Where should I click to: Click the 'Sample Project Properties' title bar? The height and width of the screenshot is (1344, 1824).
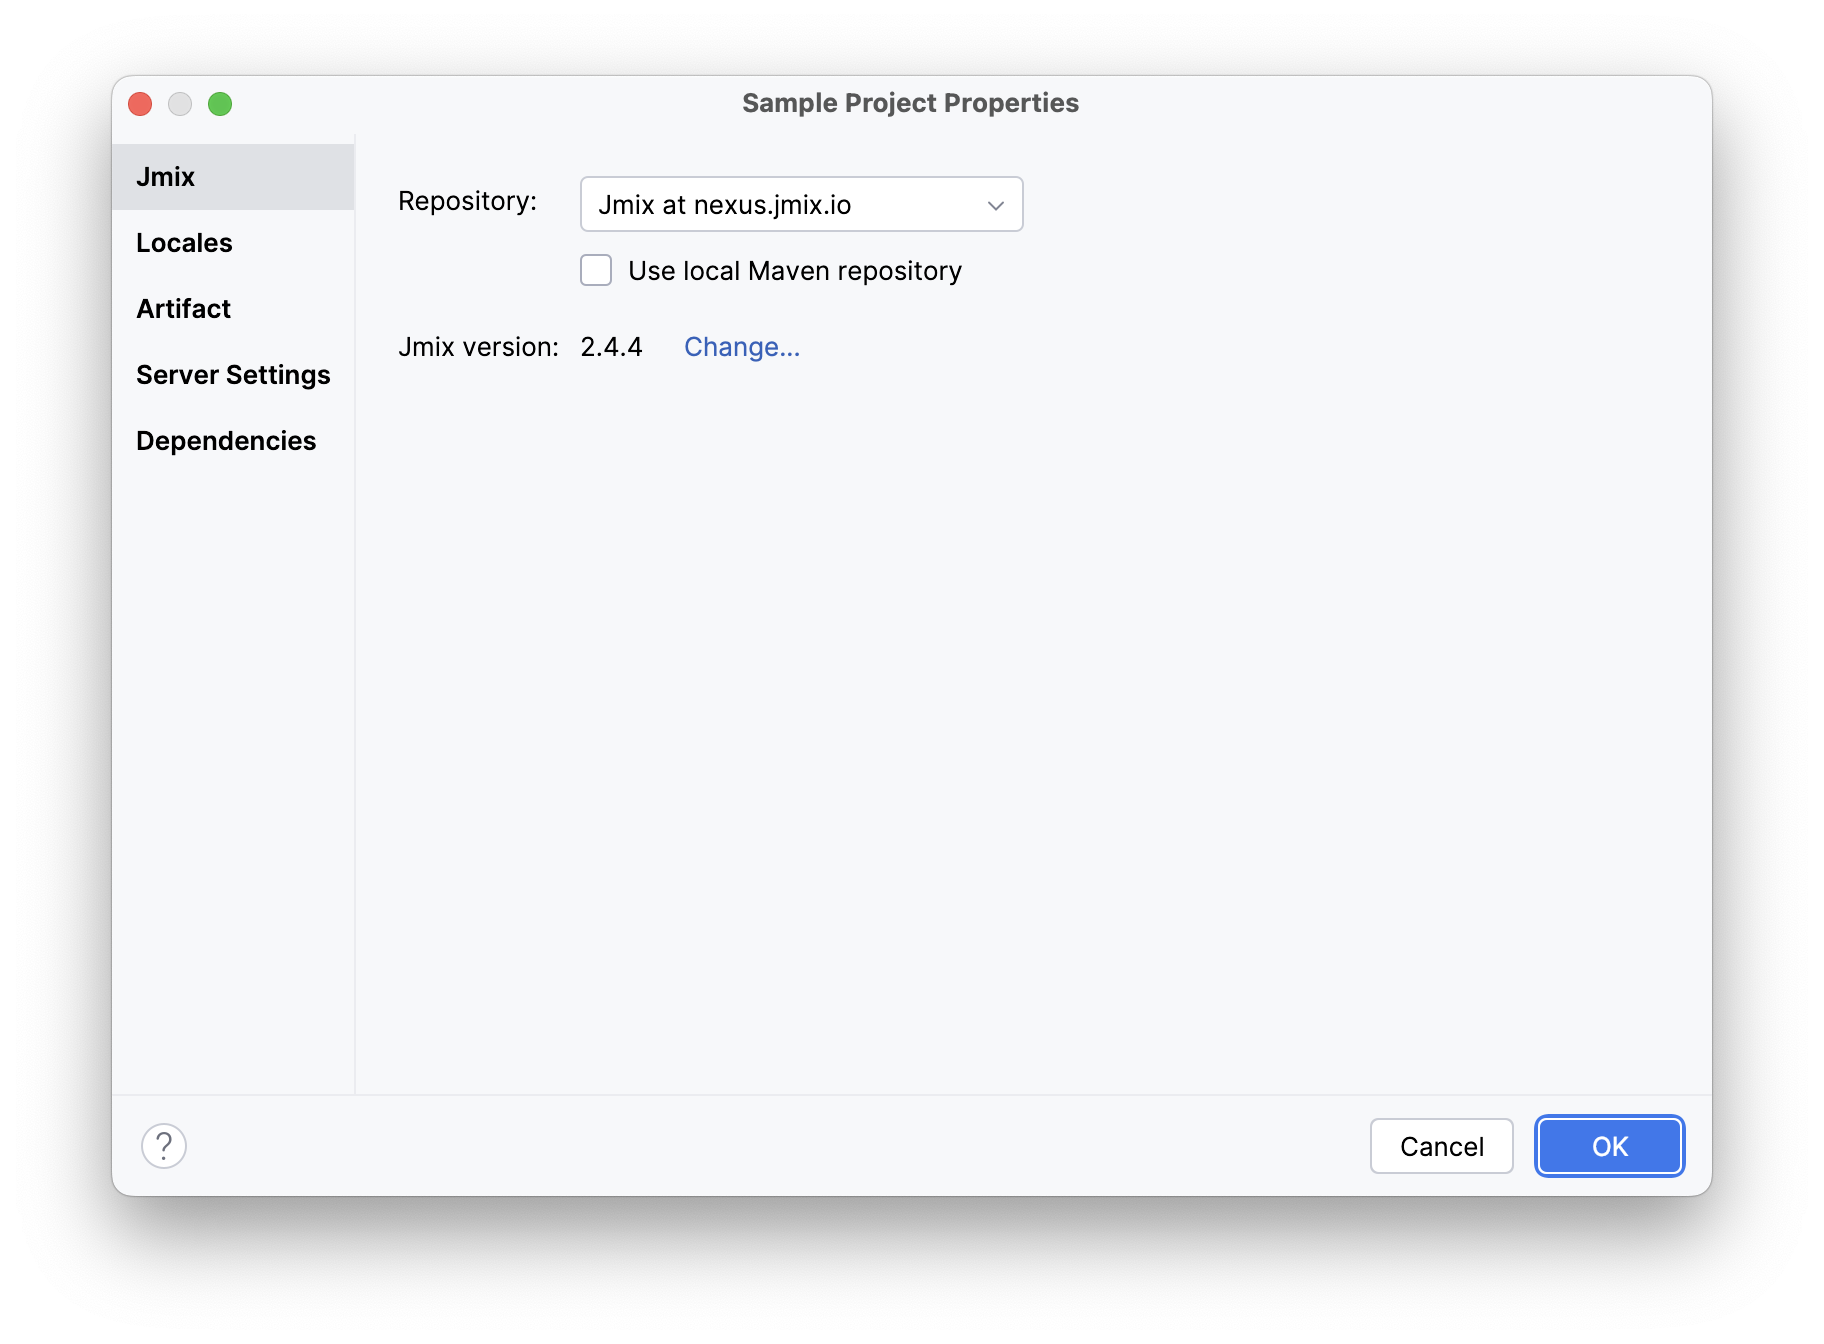point(910,103)
